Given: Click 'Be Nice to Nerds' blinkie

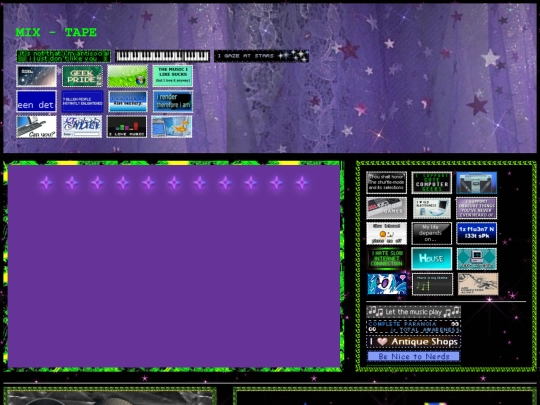Looking at the screenshot, I should 414,356.
